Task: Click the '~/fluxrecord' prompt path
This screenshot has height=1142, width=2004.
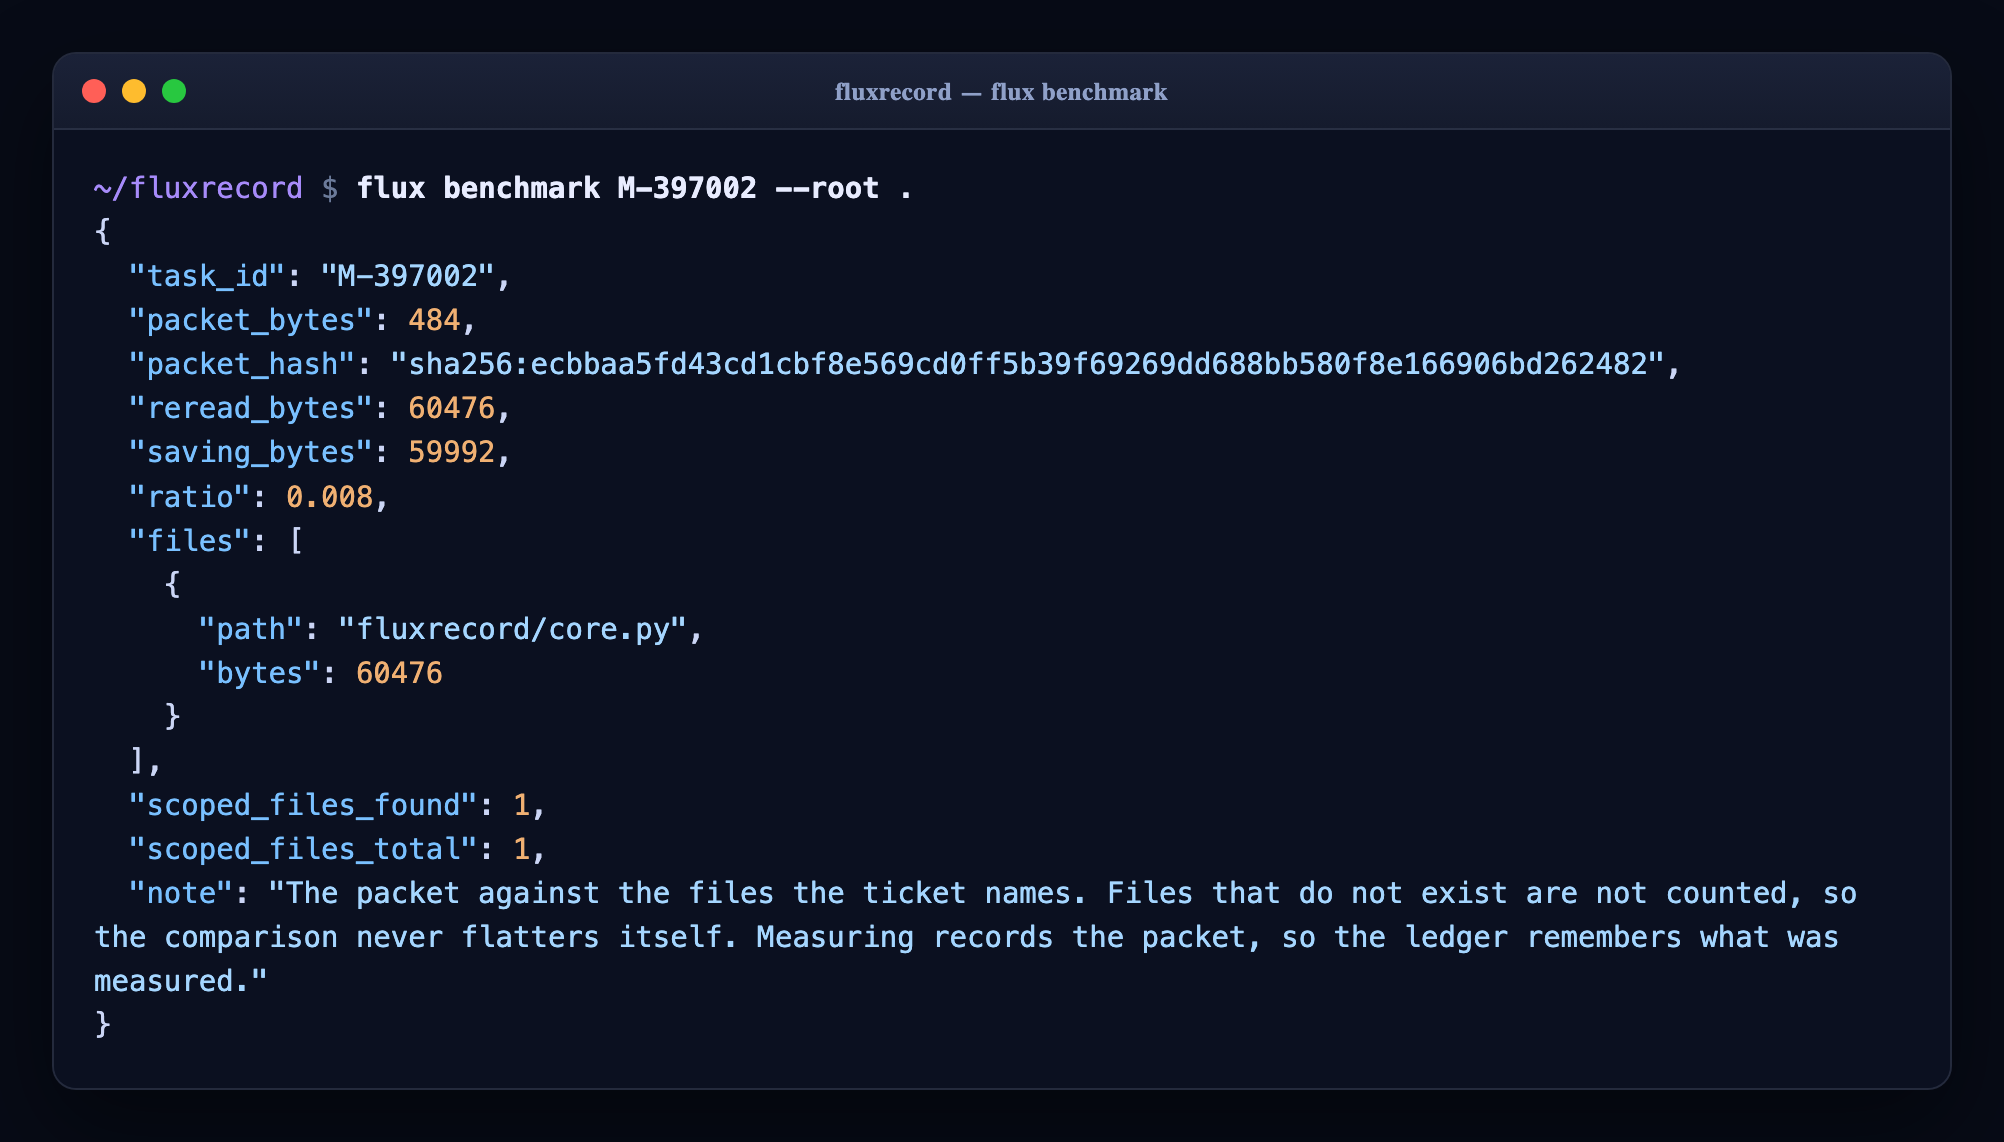Action: pos(198,188)
